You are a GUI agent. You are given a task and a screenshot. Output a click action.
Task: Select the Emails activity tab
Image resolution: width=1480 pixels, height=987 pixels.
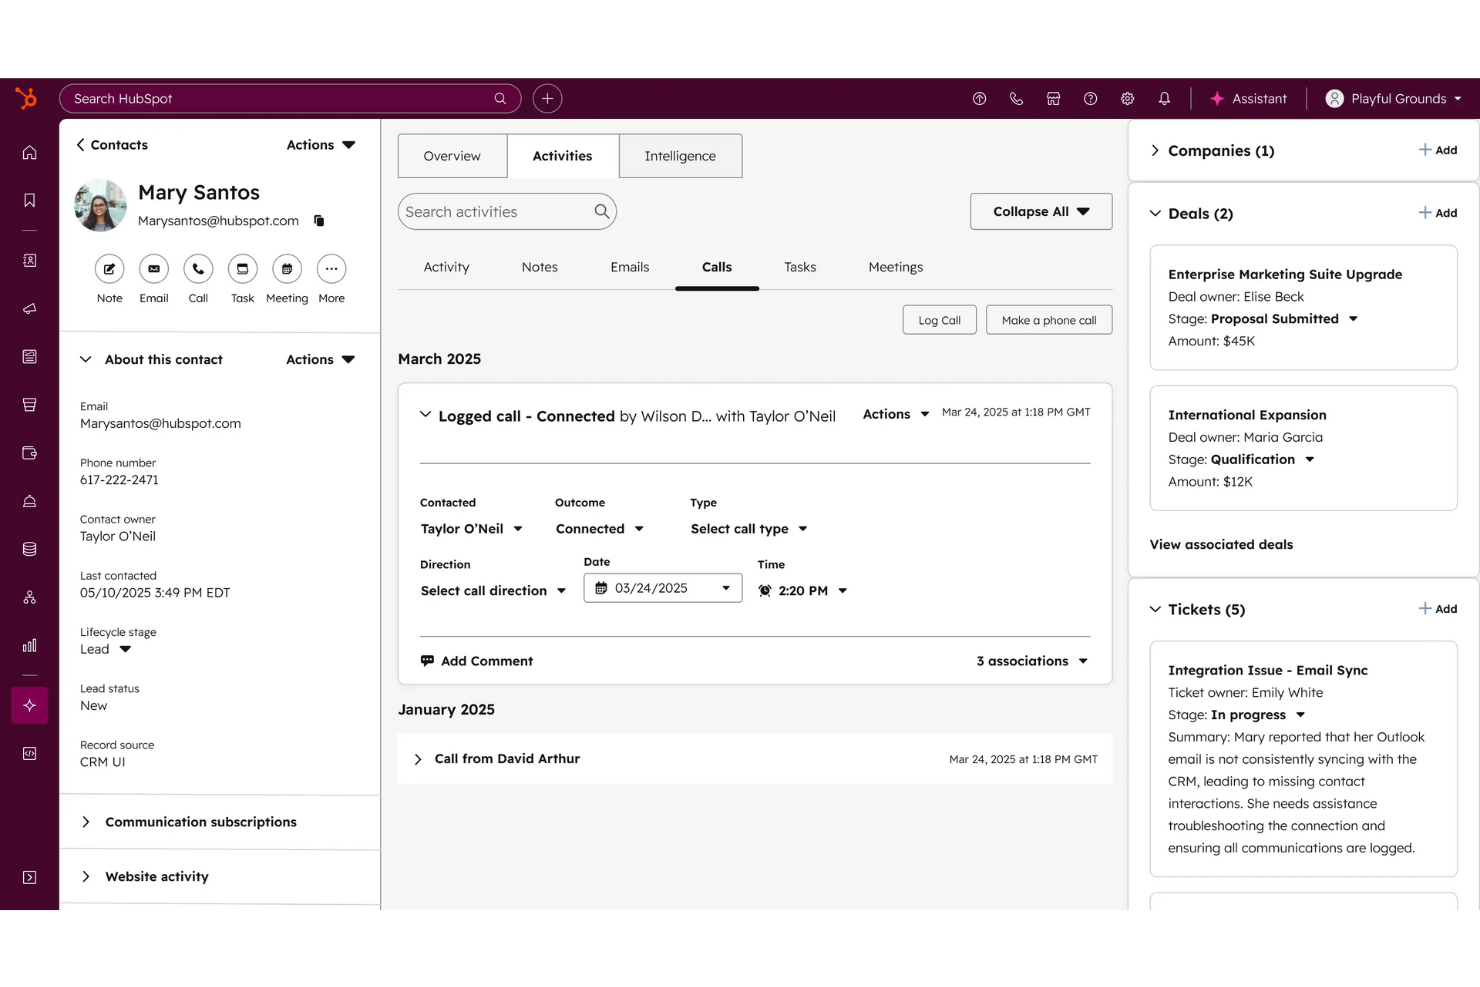tap(630, 267)
